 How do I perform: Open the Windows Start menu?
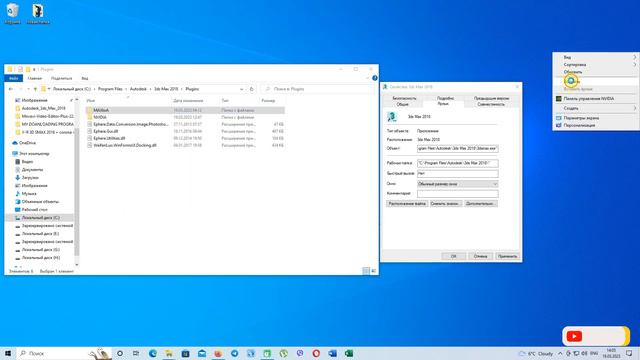(8, 353)
